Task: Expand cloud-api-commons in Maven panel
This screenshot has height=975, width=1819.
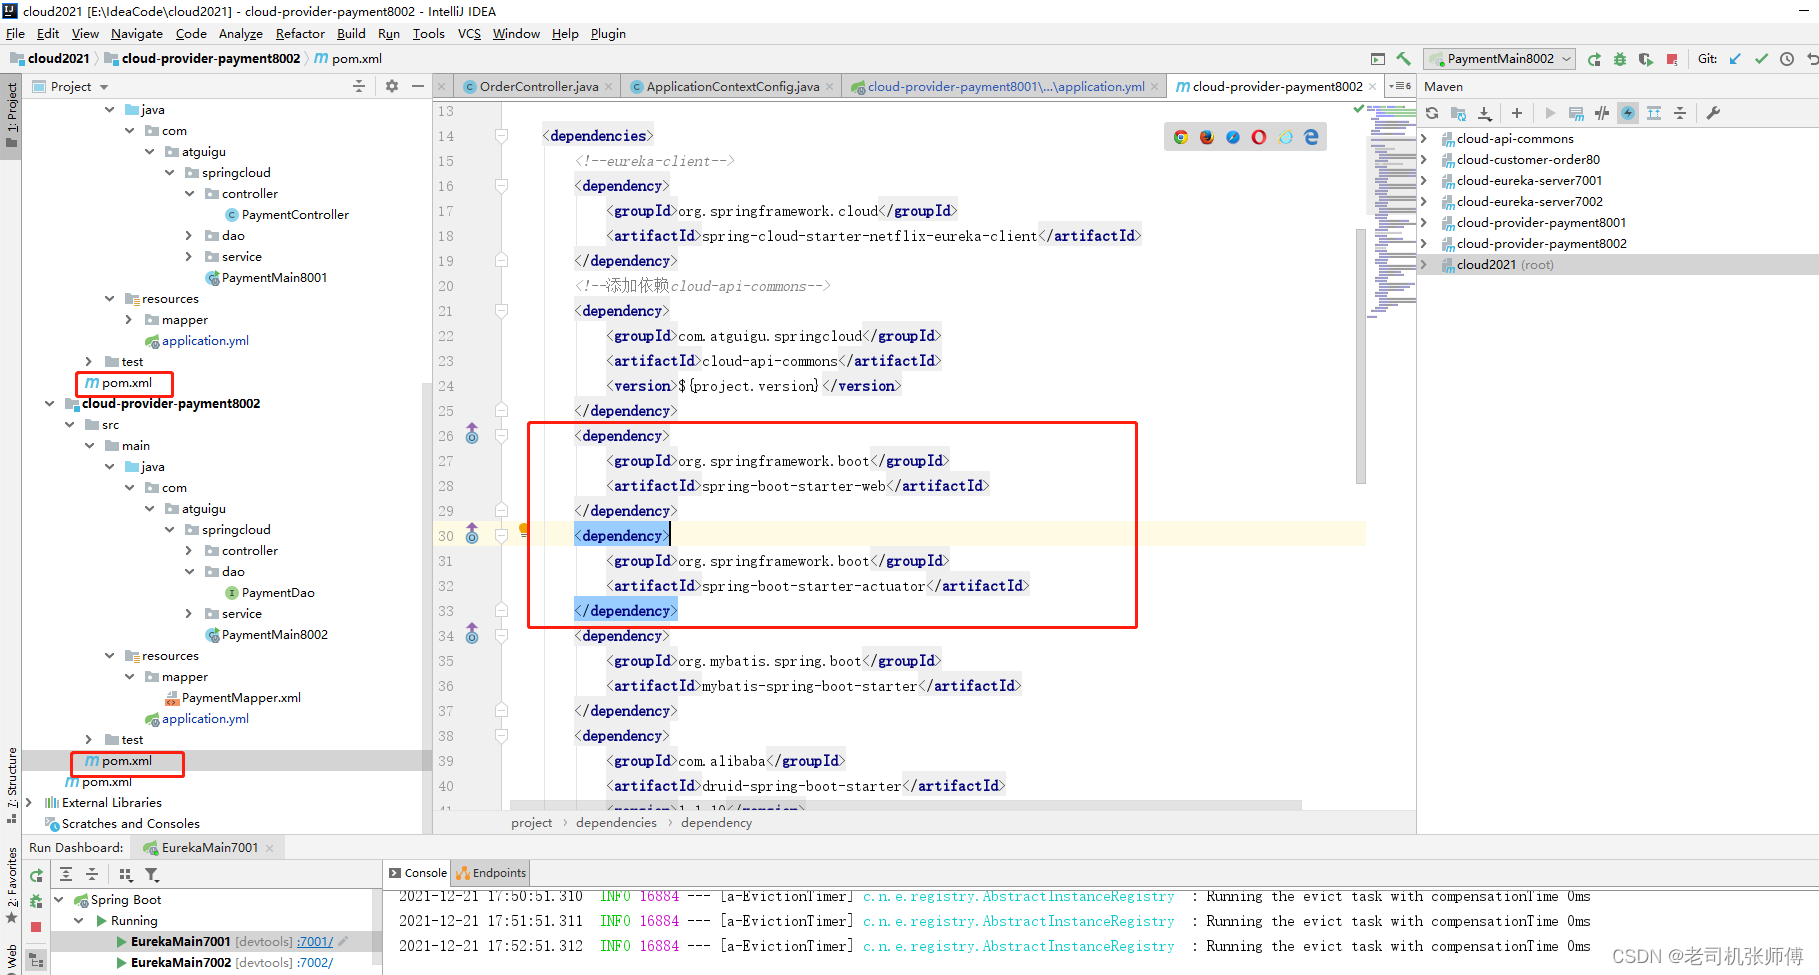Action: 1424,138
